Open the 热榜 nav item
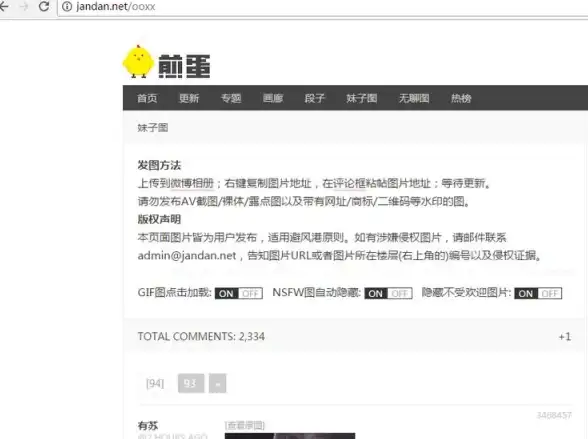The height and width of the screenshot is (439, 588). tap(461, 98)
